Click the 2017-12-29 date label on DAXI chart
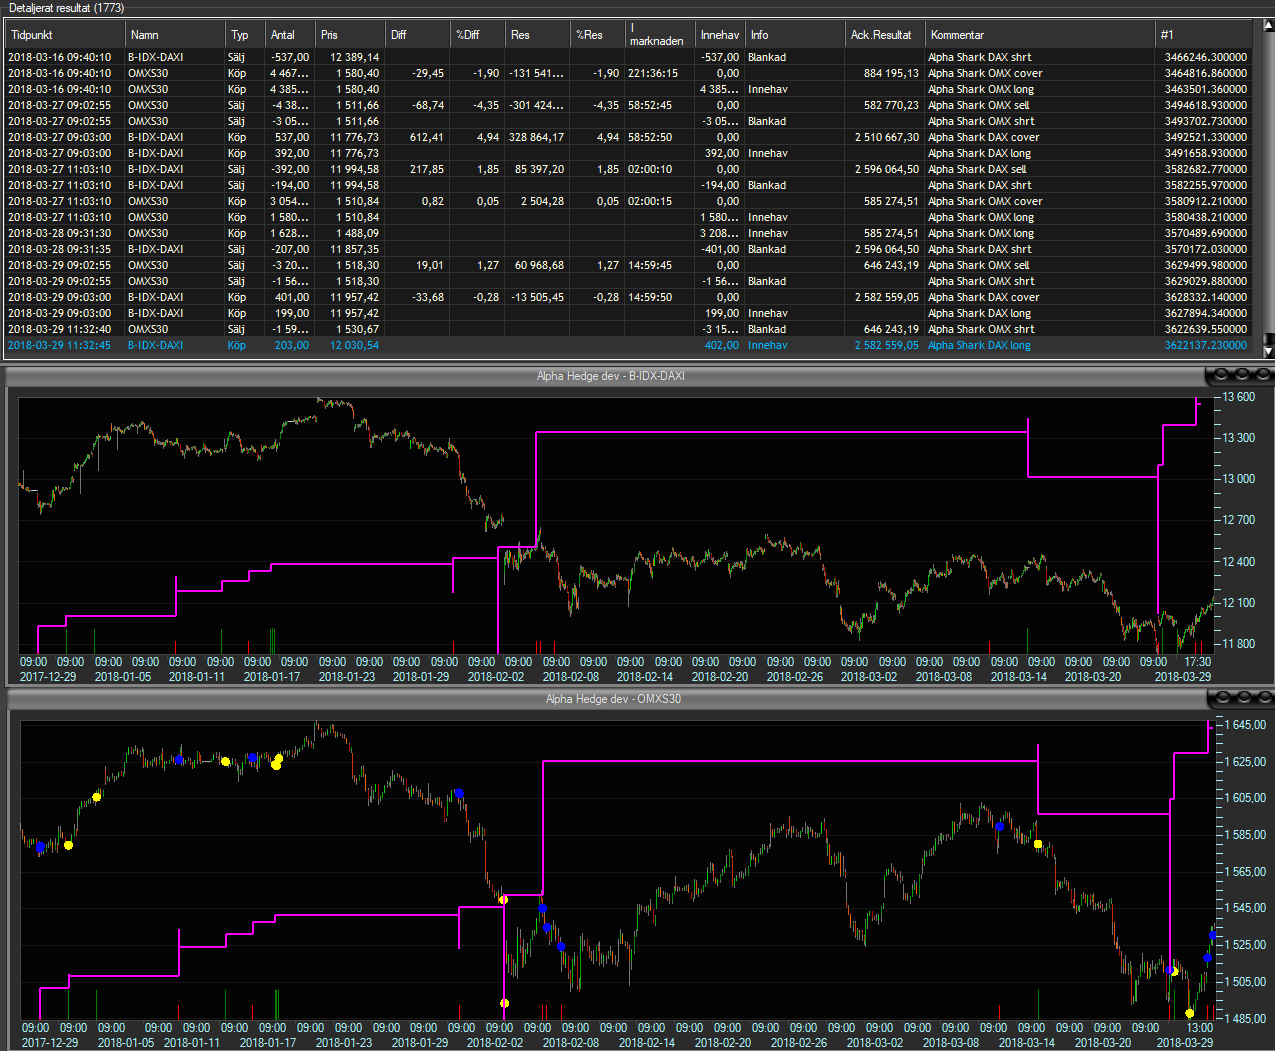The height and width of the screenshot is (1051, 1275). click(48, 677)
